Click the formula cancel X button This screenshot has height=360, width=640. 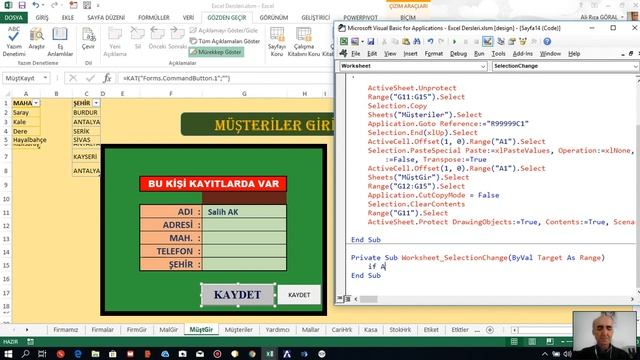point(73,78)
